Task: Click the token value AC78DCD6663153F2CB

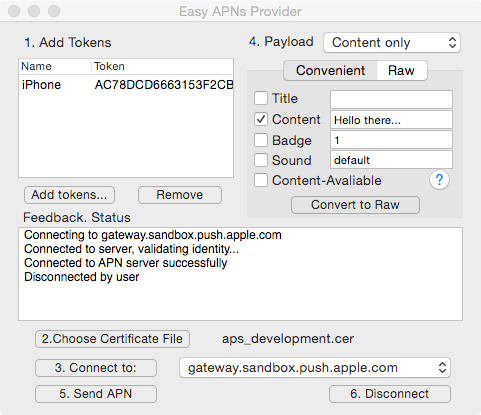Action: (164, 85)
